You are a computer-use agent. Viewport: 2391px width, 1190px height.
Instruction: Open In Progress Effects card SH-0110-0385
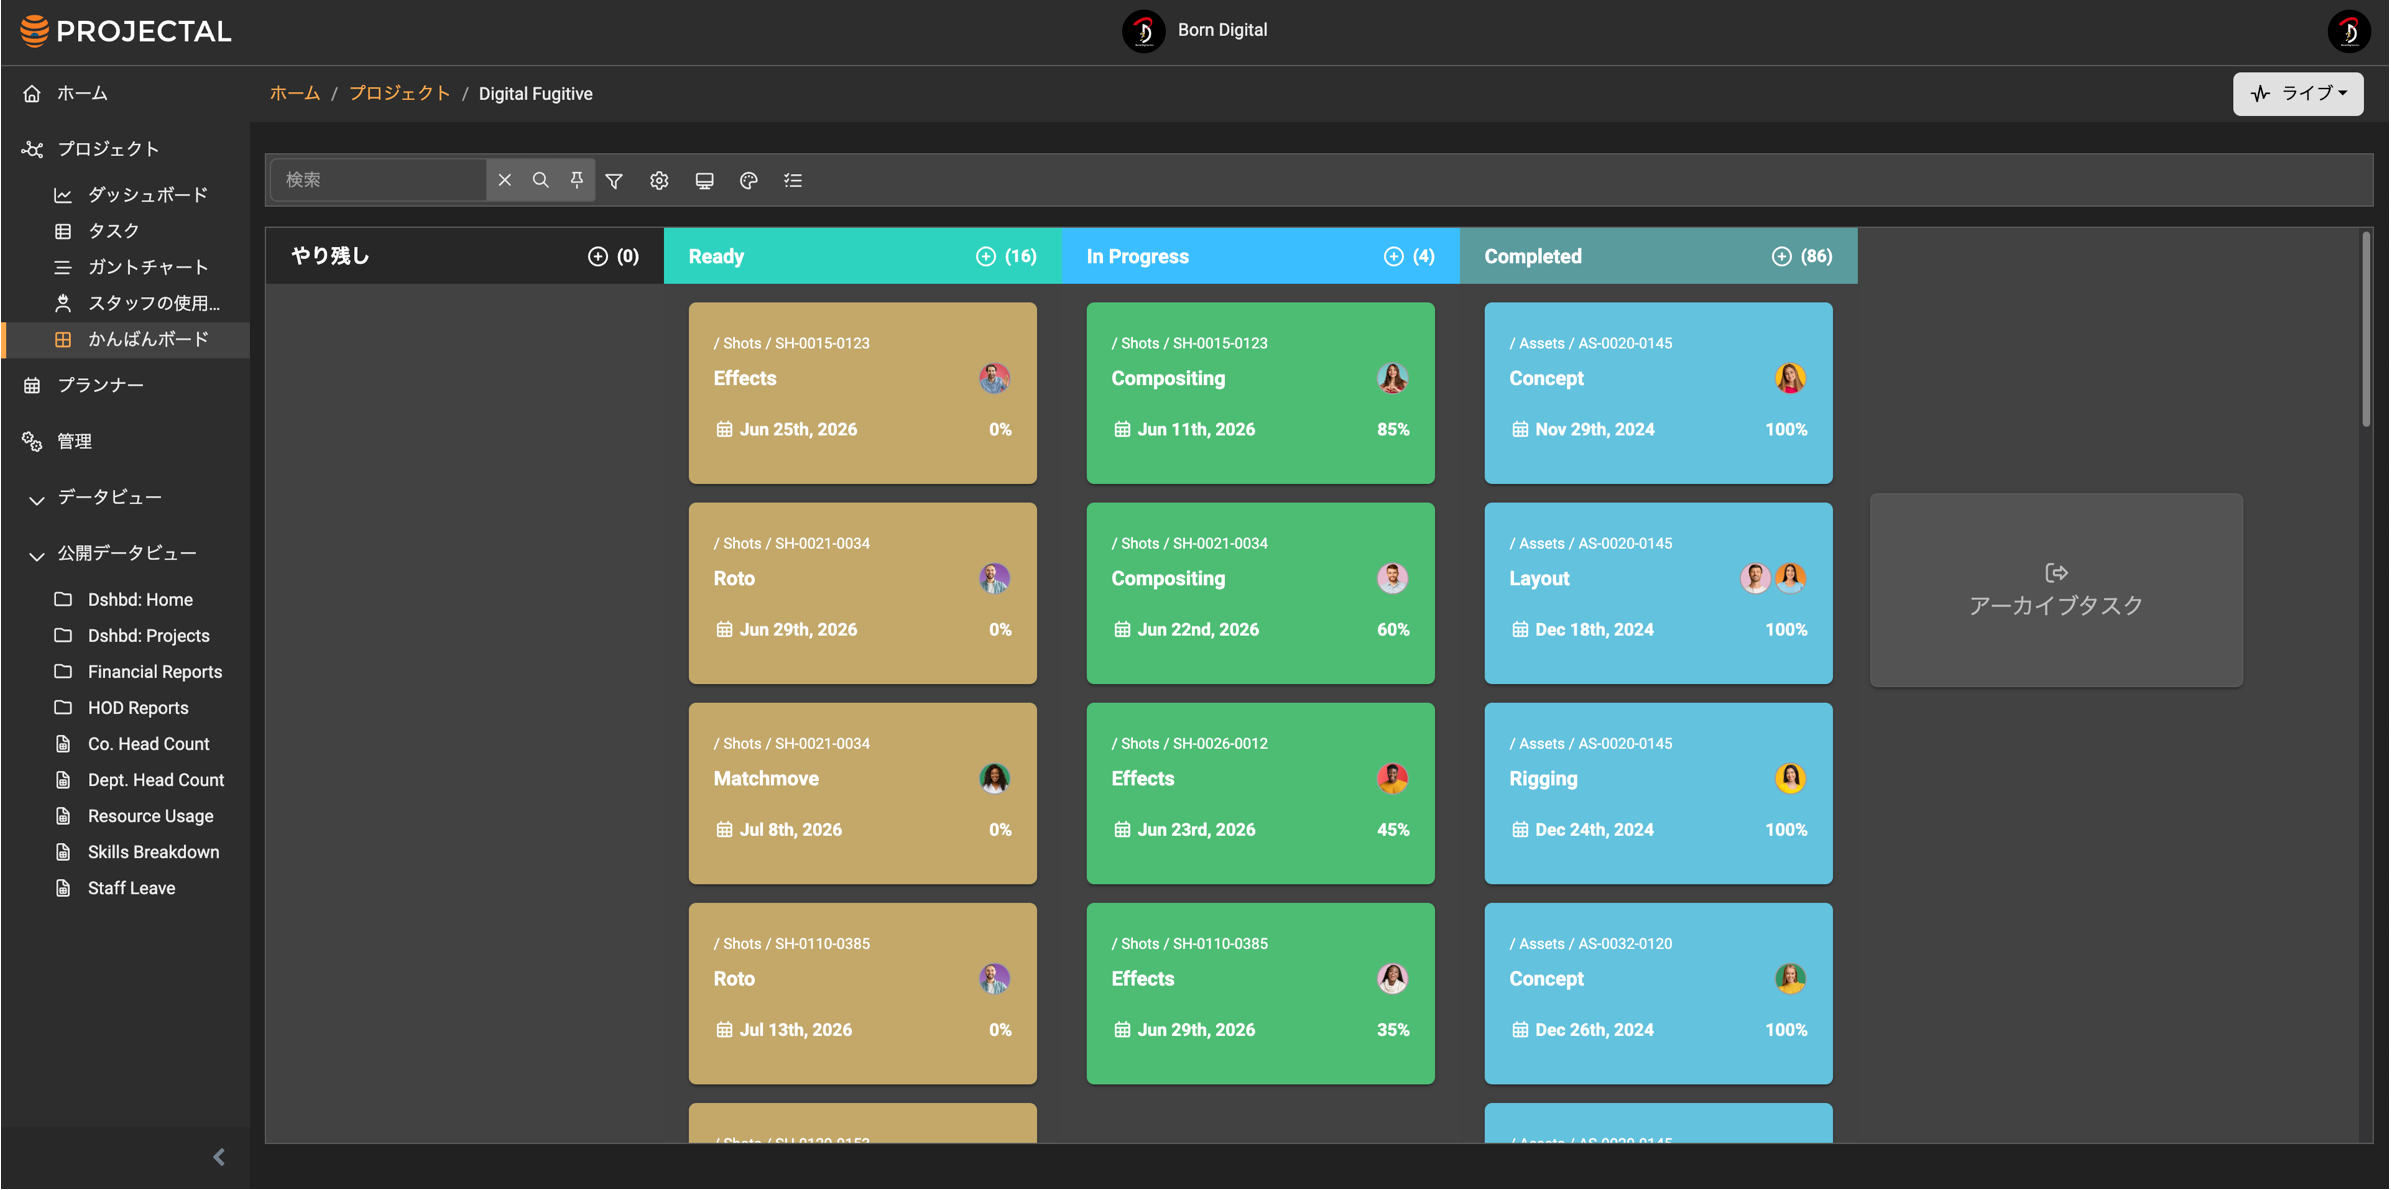1260,993
